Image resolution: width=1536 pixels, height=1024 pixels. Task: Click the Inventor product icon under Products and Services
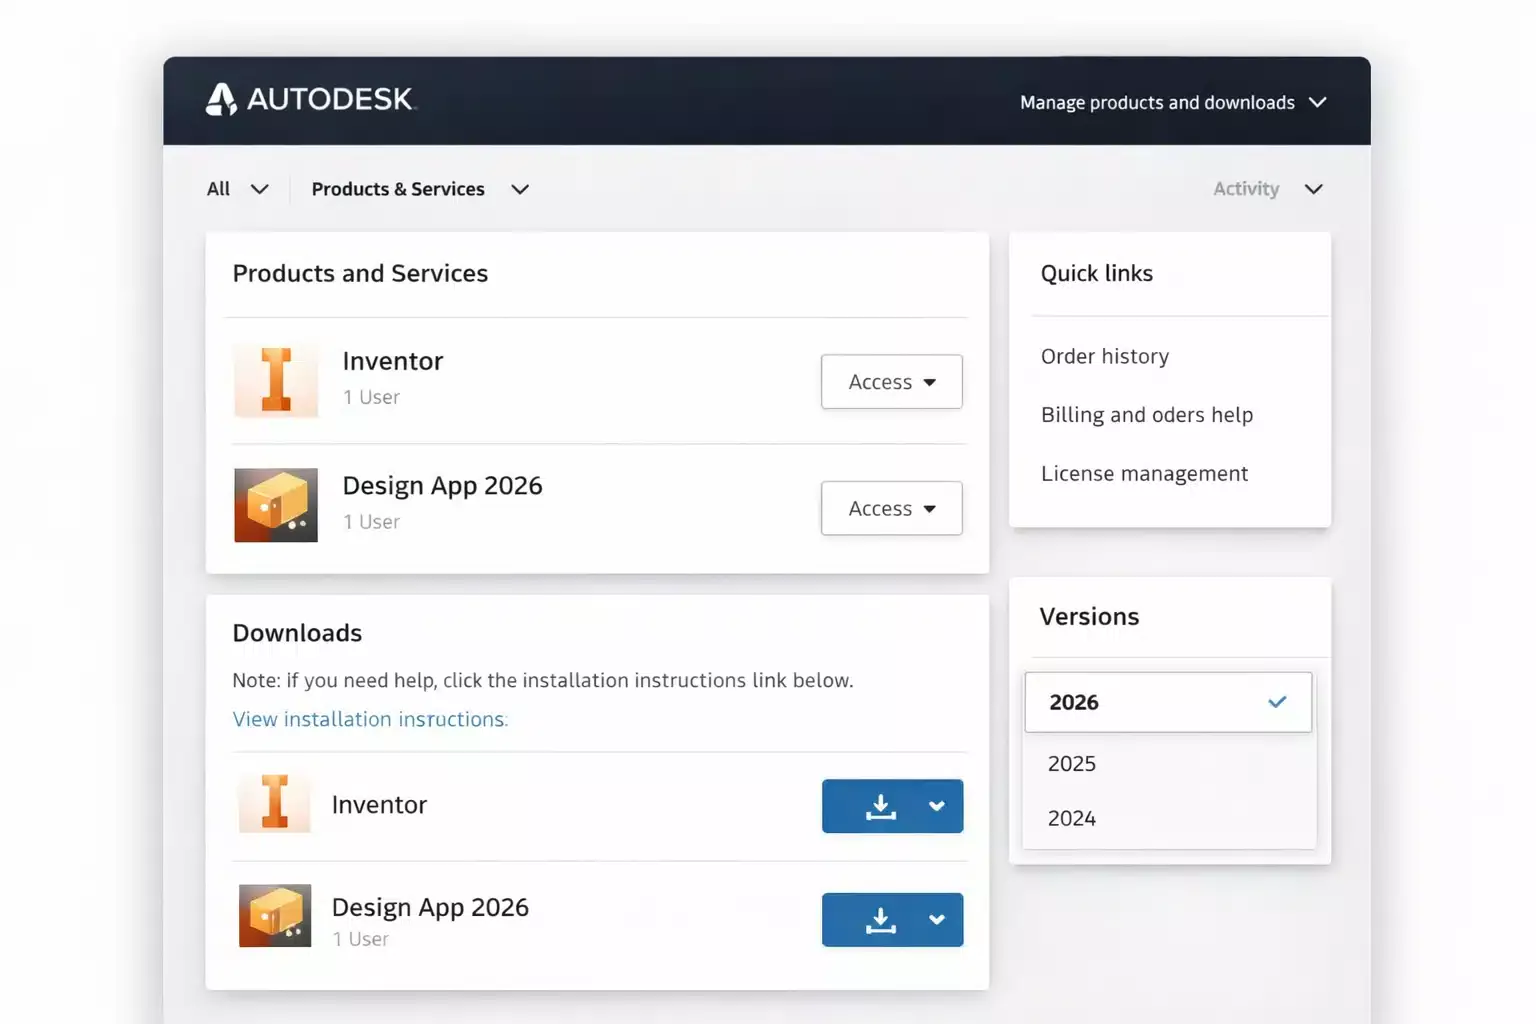tap(275, 381)
